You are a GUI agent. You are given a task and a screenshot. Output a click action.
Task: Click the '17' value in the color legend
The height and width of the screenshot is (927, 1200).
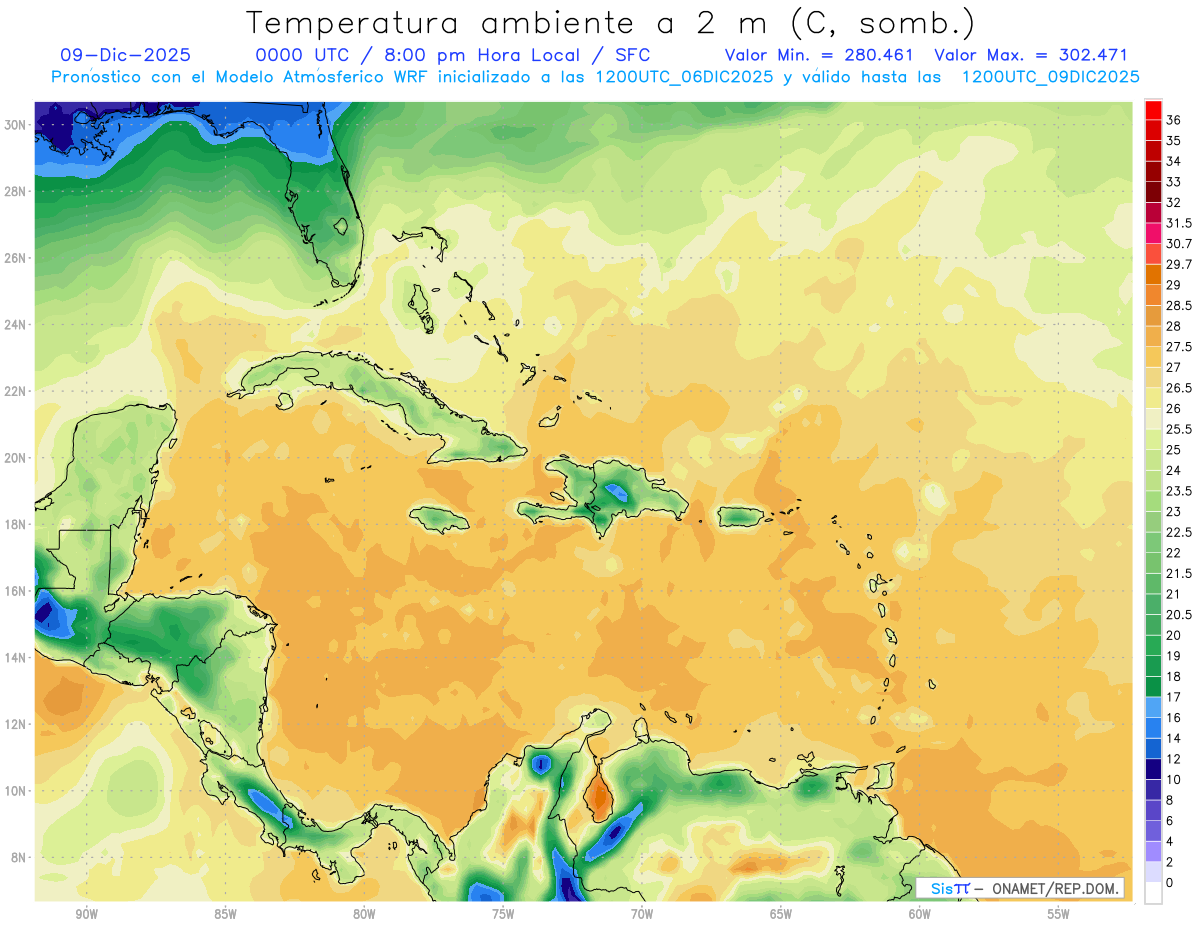tap(1174, 697)
